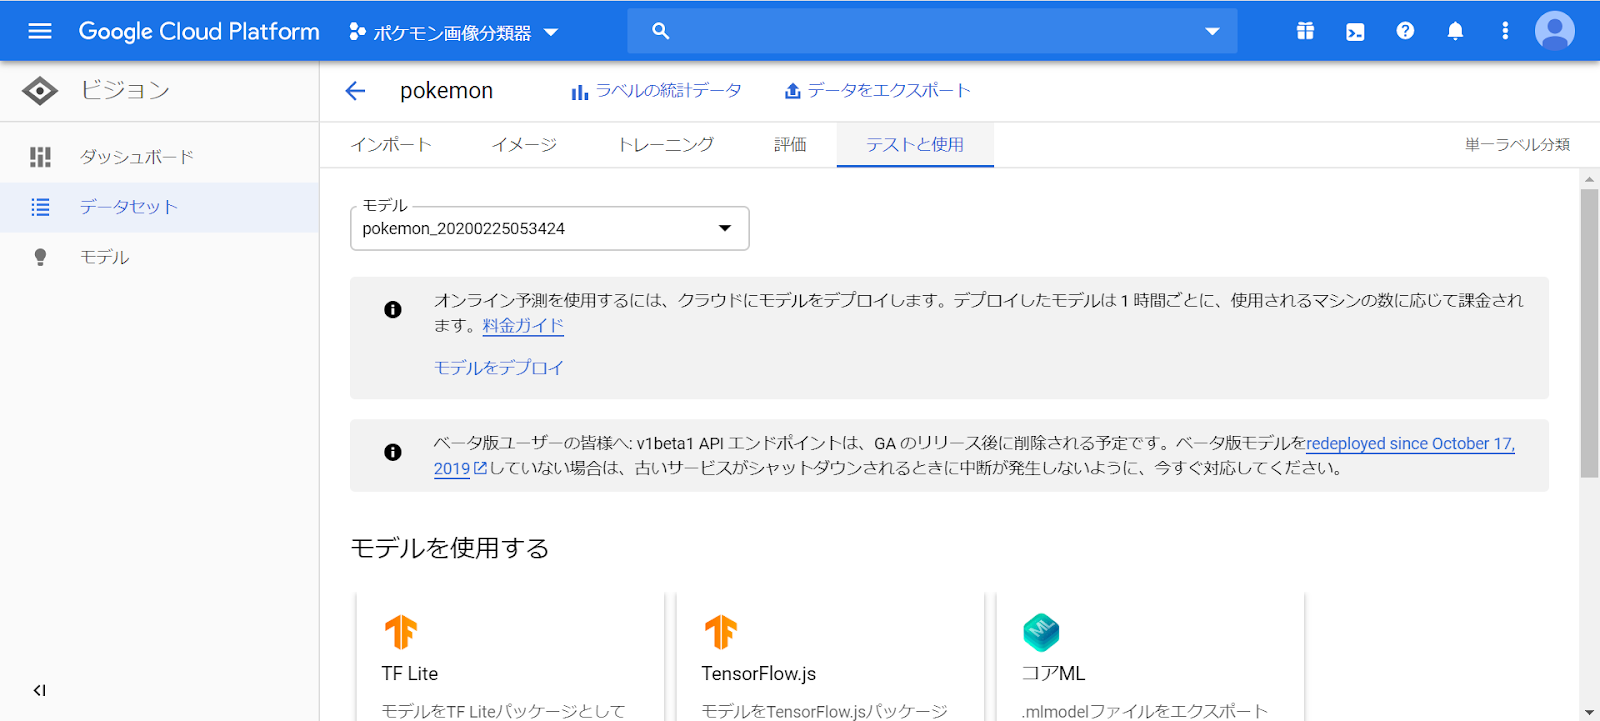The height and width of the screenshot is (721, 1600).
Task: Click the Vision product diamond icon
Action: pyautogui.click(x=40, y=91)
